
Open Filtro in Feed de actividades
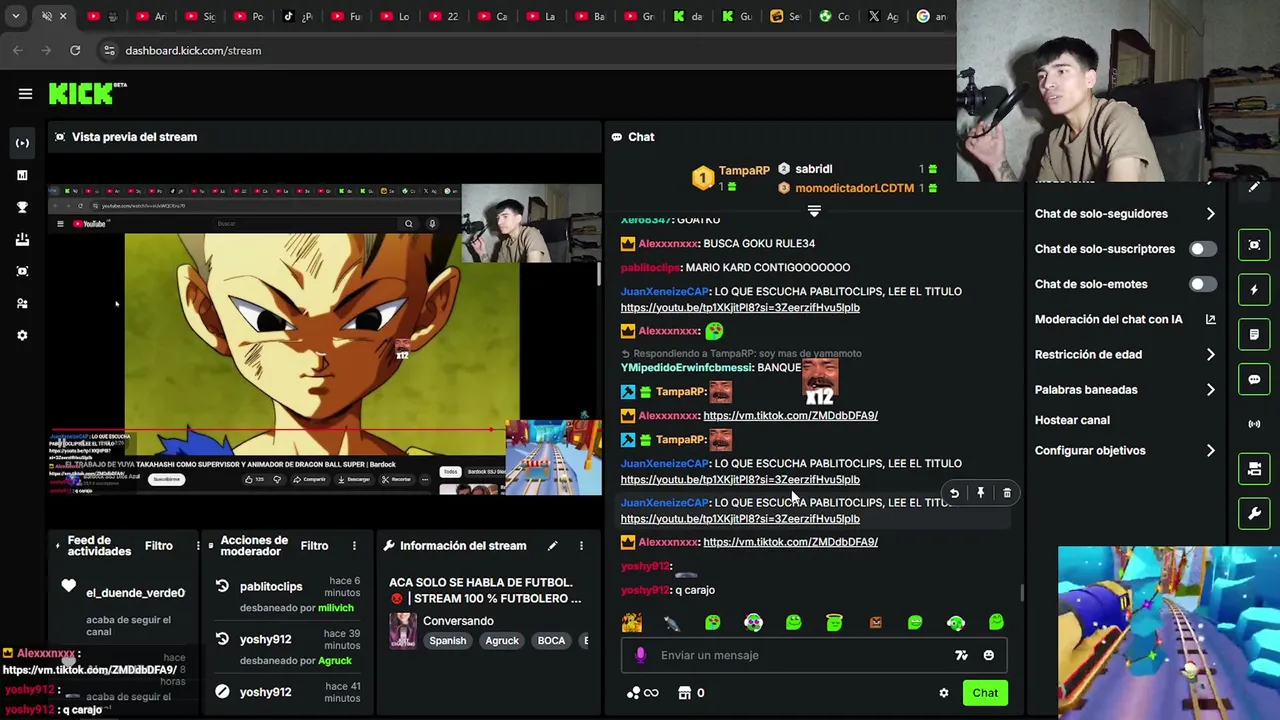159,546
